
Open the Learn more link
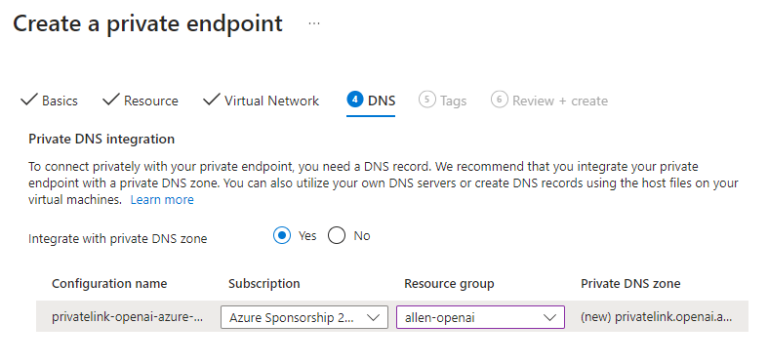pos(162,200)
